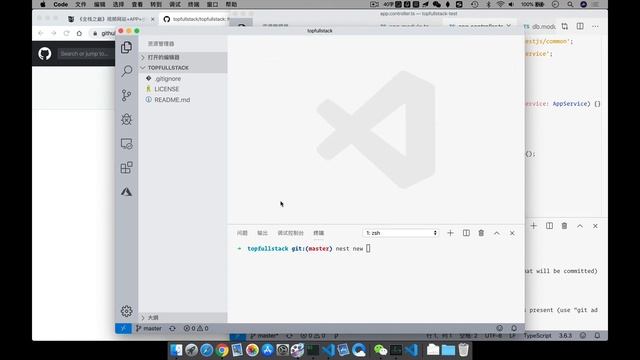
Task: Click the feedback smiley in front status bar
Action: (500, 328)
